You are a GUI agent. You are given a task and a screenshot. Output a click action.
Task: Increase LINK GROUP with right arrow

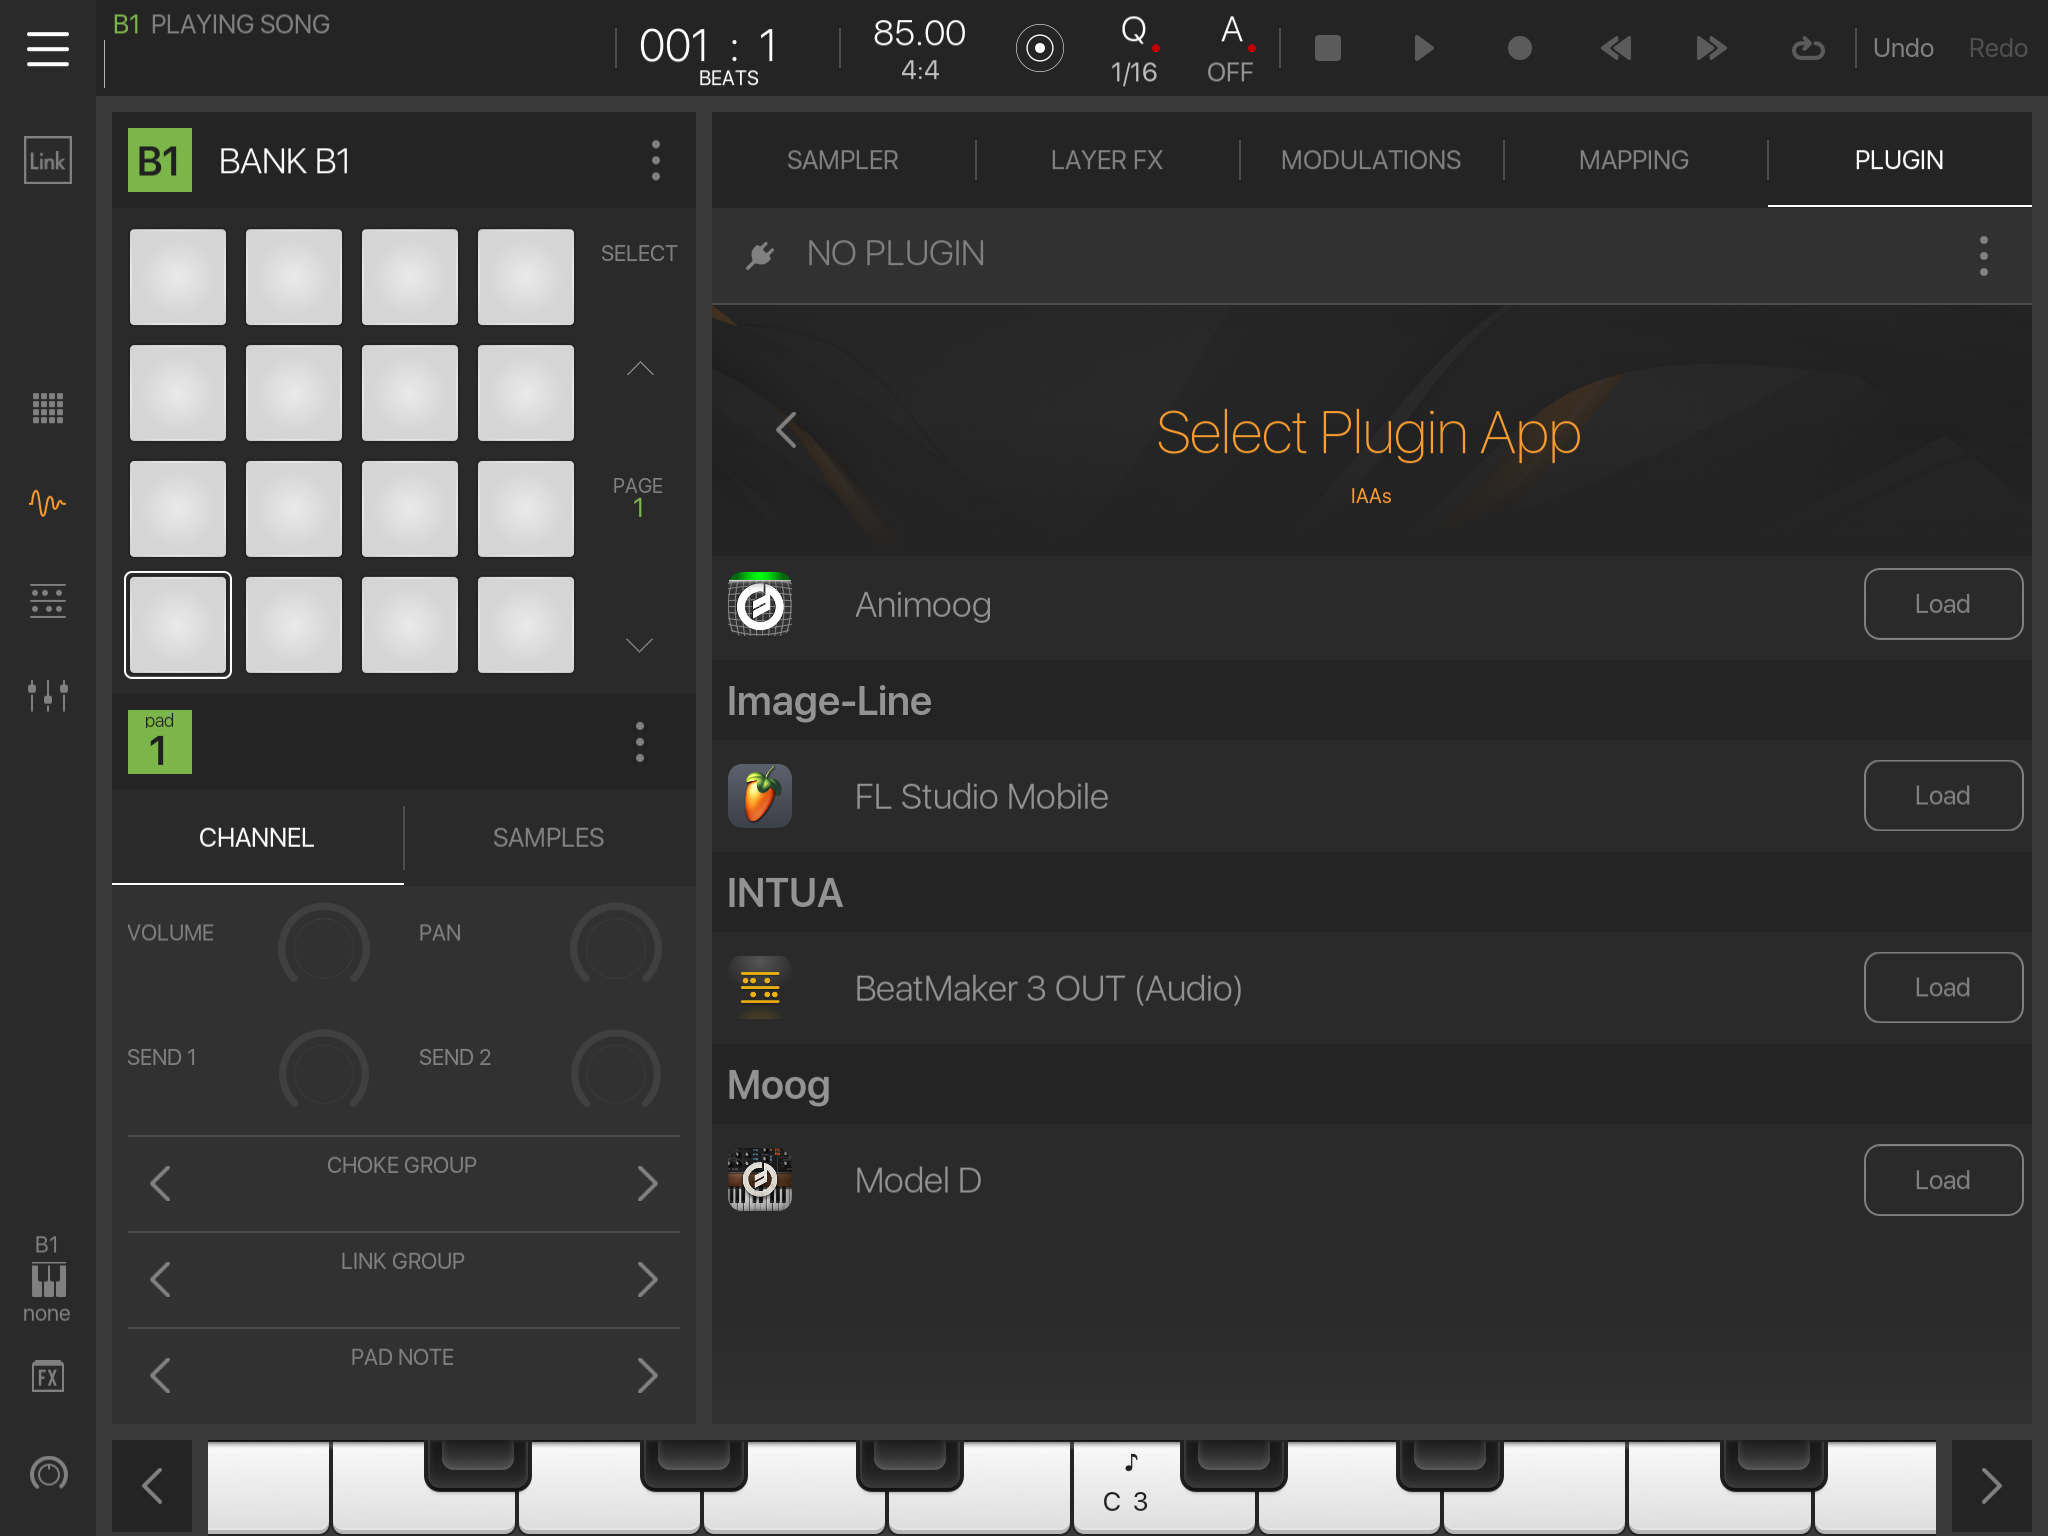tap(648, 1279)
